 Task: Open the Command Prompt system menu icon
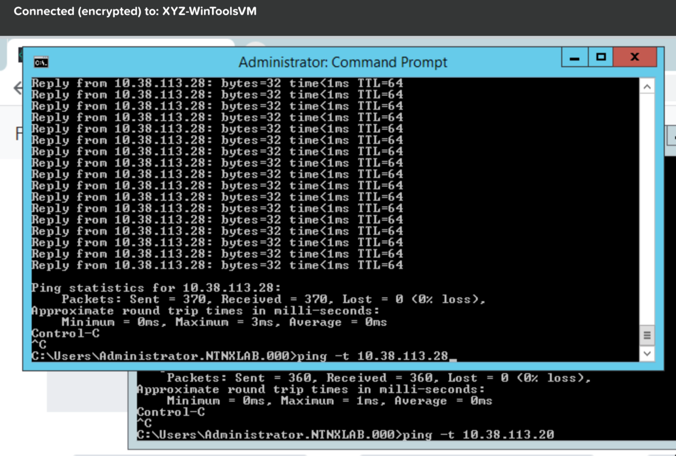41,62
